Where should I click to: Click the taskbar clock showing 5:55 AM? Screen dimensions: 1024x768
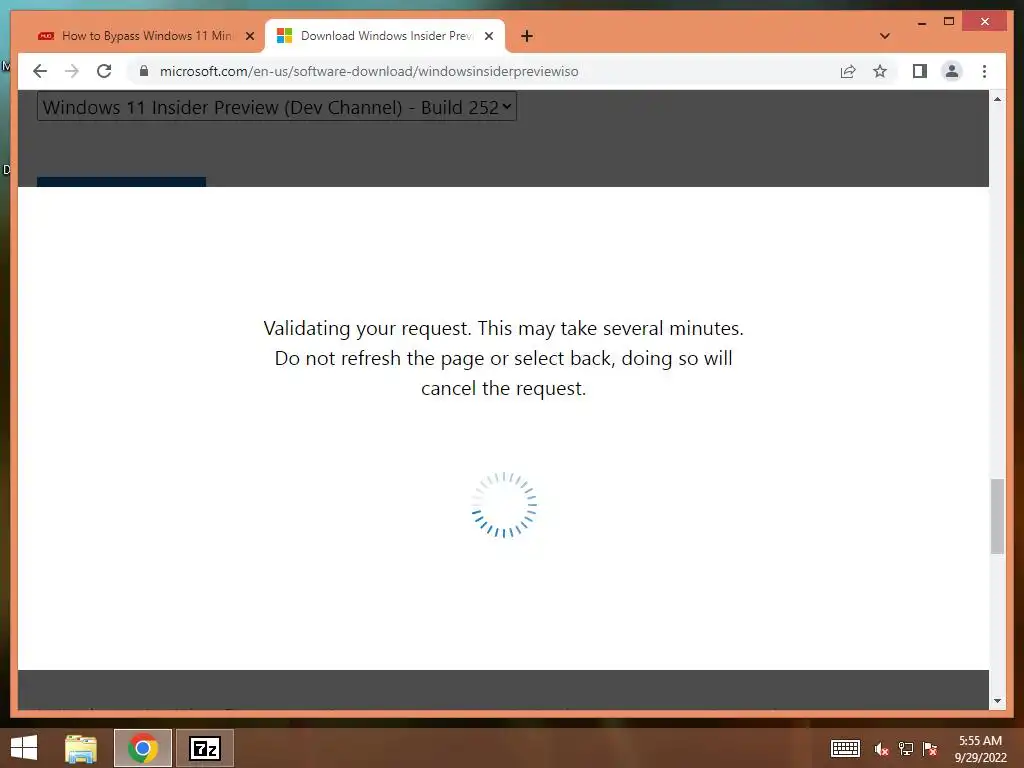(980, 748)
